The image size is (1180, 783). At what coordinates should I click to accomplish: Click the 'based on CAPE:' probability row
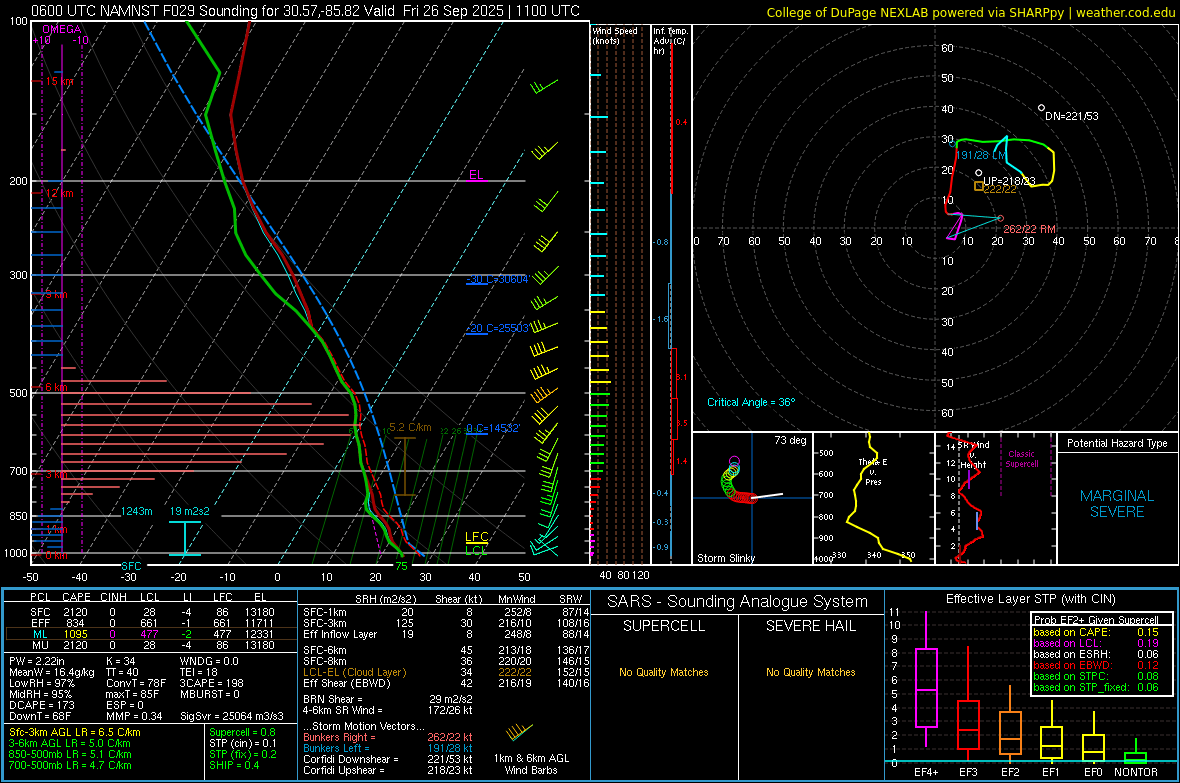[1096, 632]
